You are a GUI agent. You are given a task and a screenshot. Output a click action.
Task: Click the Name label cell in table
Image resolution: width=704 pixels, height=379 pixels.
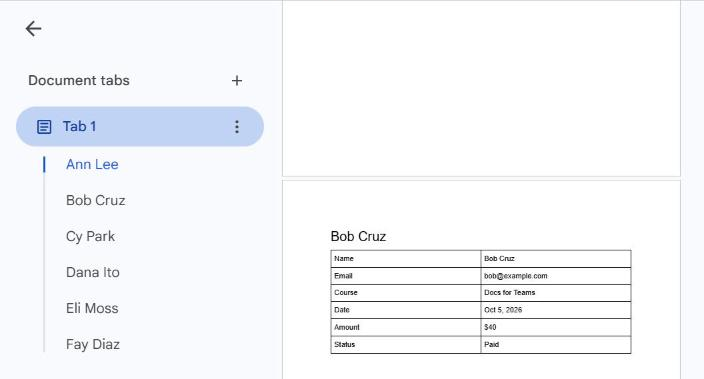click(406, 259)
